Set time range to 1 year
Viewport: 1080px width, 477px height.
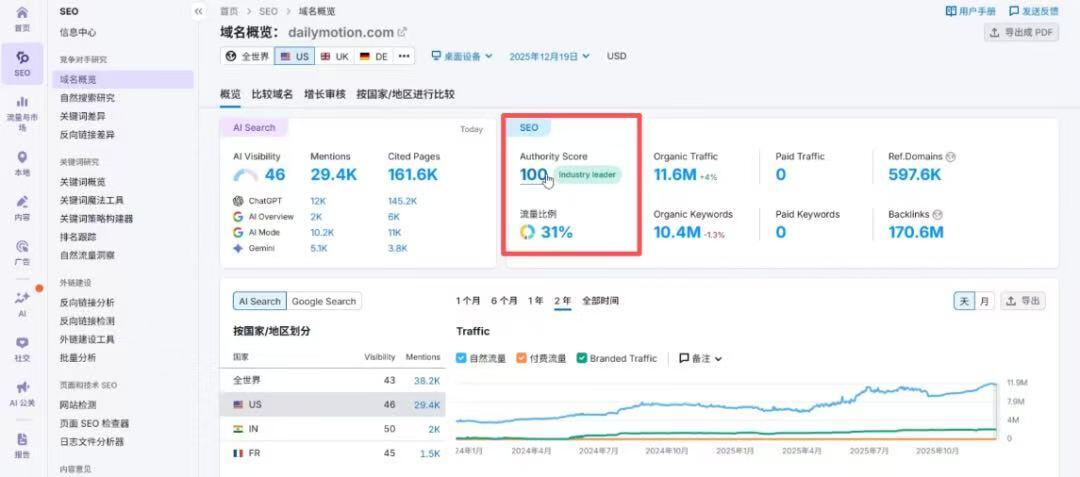click(535, 301)
